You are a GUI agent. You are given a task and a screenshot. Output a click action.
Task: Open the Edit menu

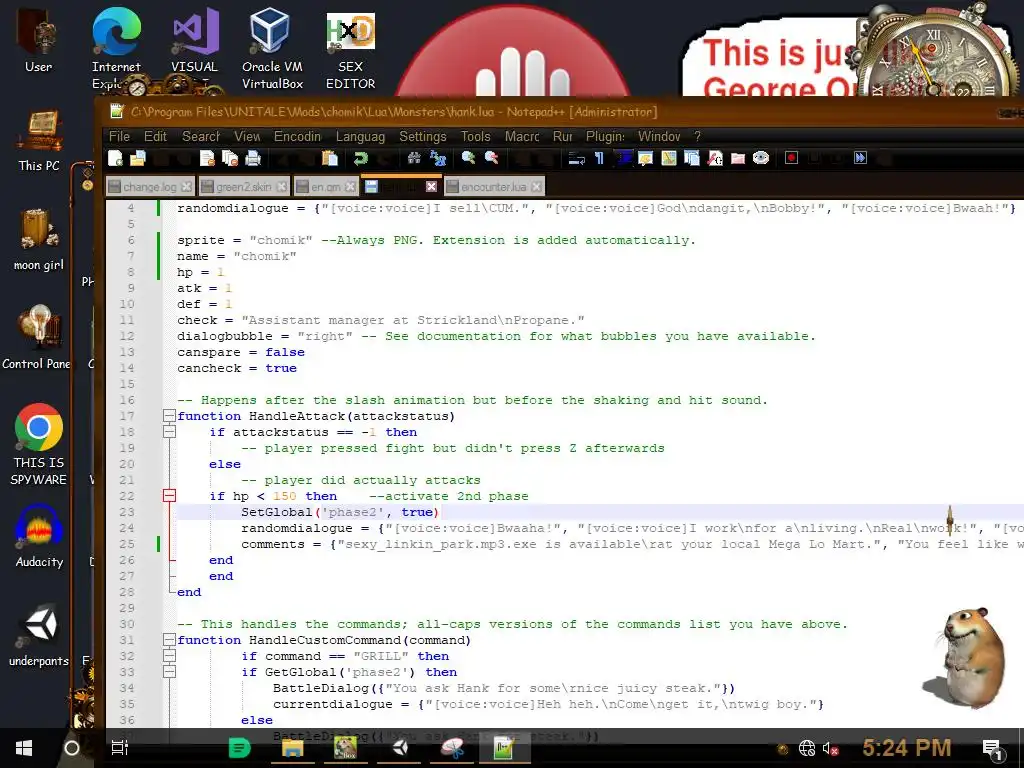155,136
